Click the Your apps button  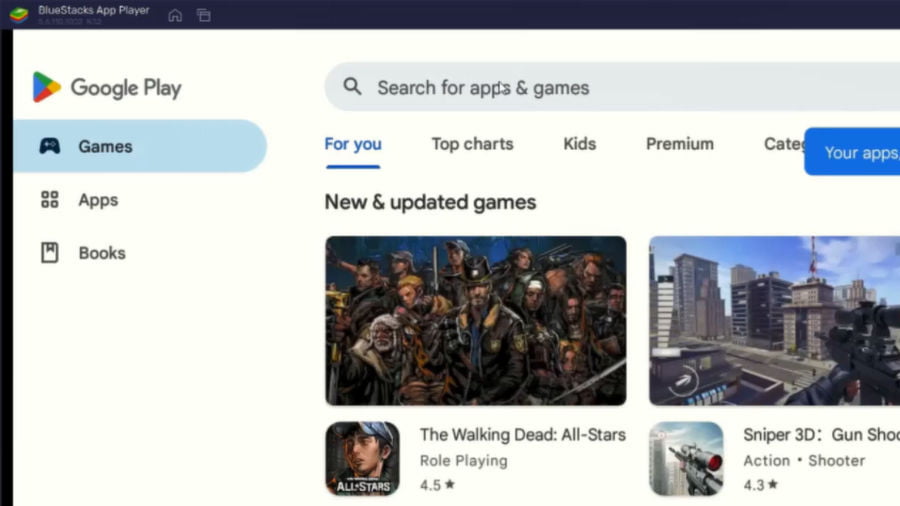[x=852, y=151]
